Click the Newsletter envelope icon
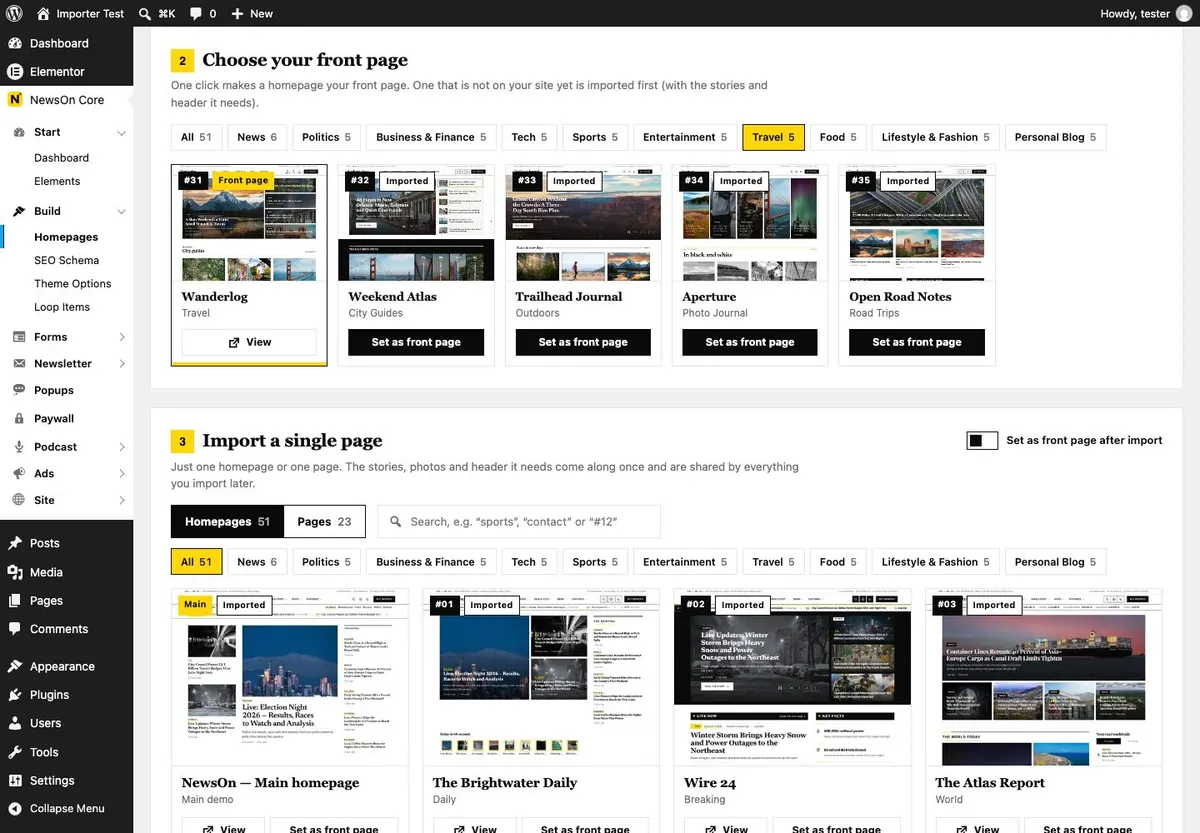1200x833 pixels. point(19,364)
